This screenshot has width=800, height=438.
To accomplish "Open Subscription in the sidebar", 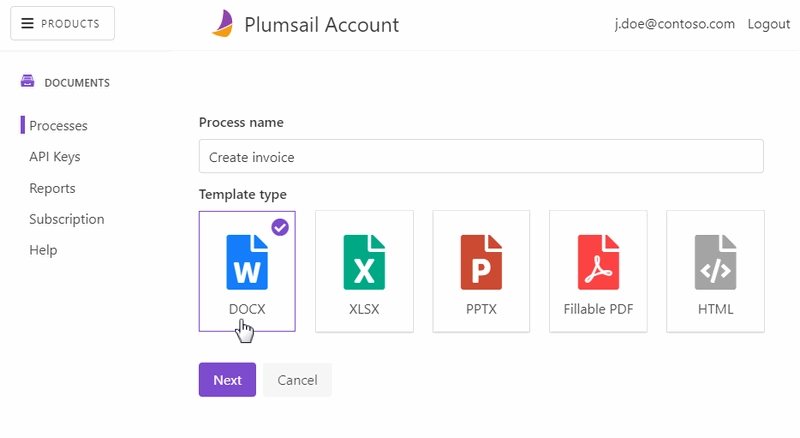I will [x=66, y=219].
